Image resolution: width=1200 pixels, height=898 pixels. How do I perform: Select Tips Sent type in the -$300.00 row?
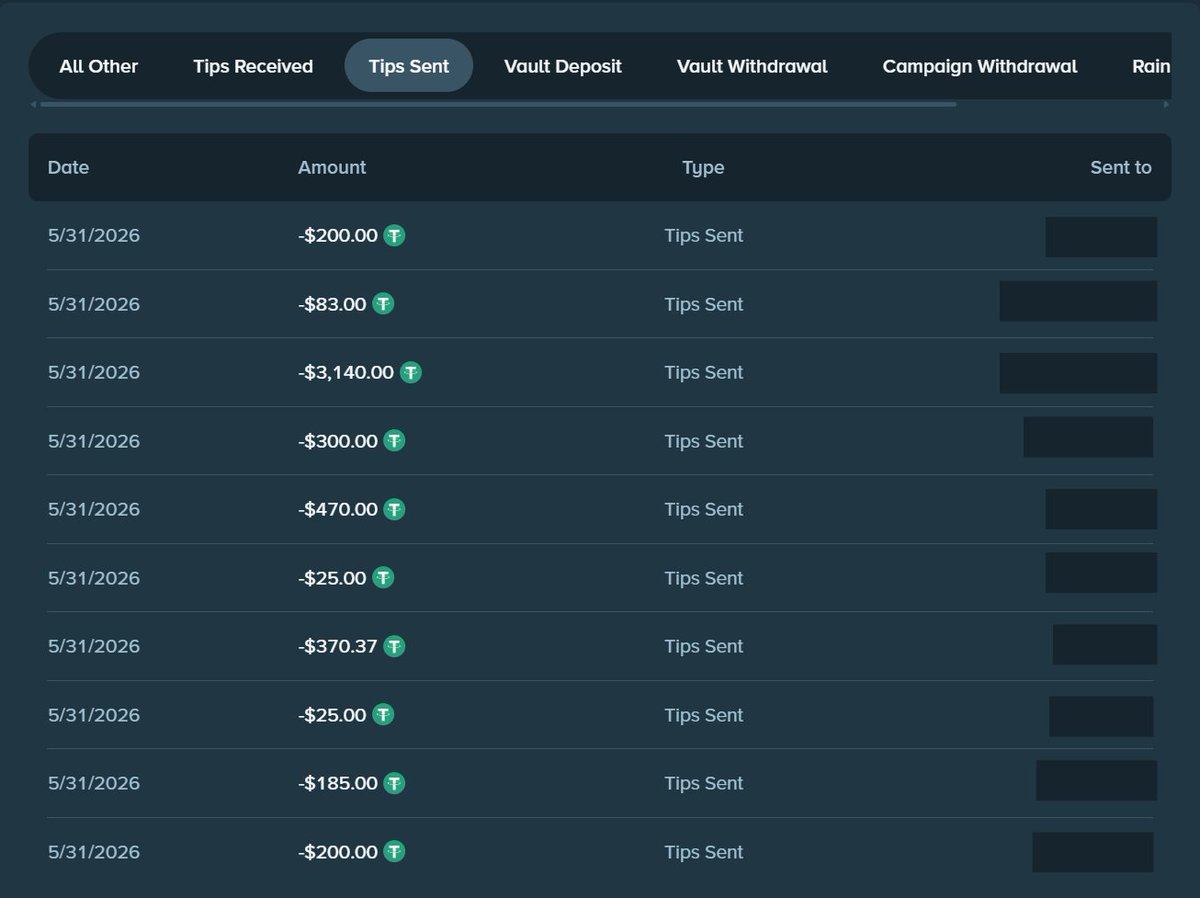(x=704, y=441)
